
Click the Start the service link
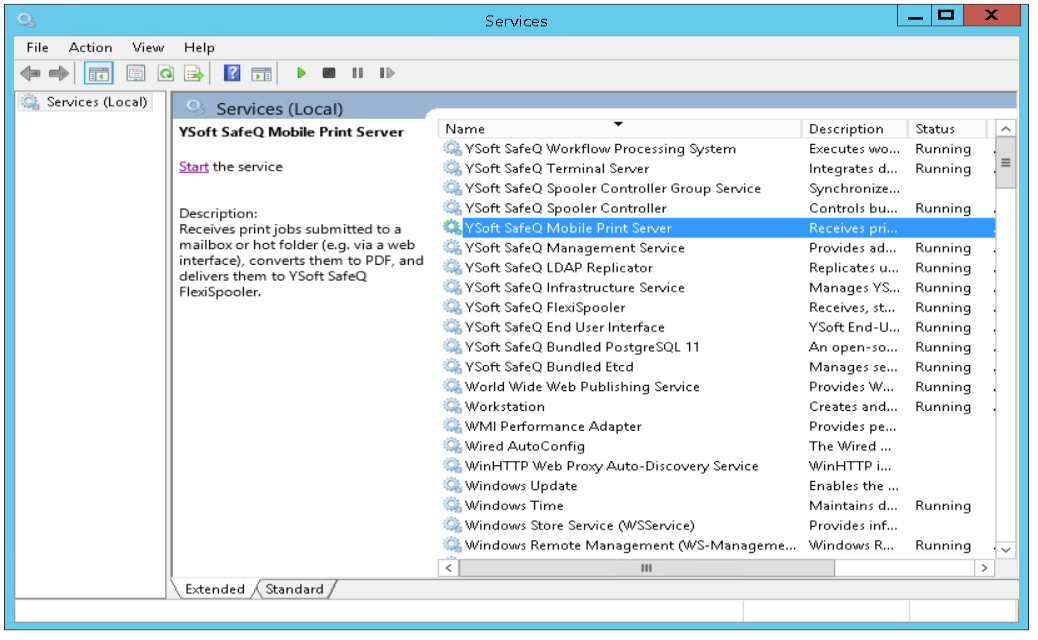pos(194,167)
